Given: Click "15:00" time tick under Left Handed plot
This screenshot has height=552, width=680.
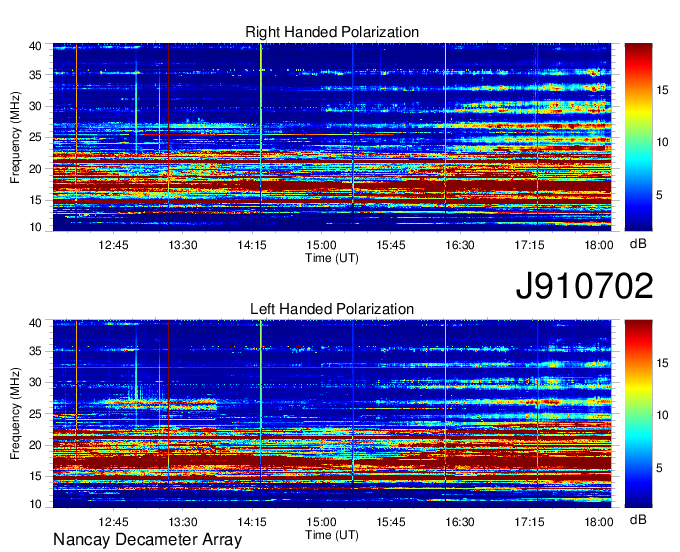Looking at the screenshot, I should pos(321,522).
